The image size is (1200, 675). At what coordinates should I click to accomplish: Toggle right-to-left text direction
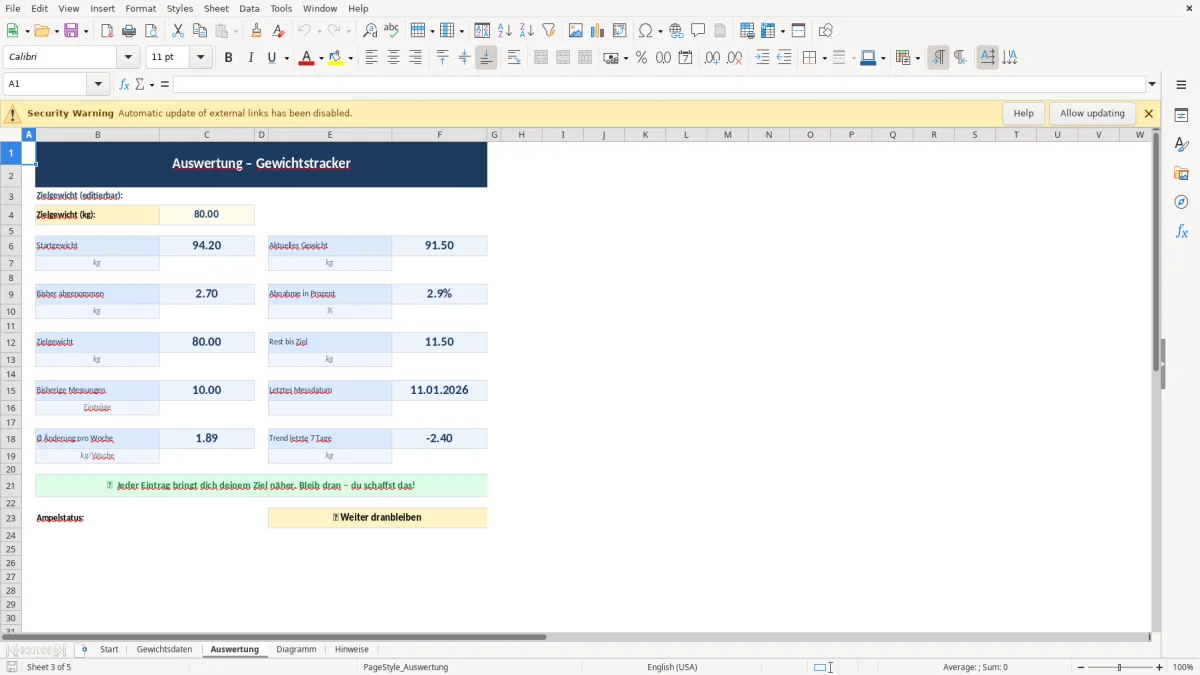click(960, 58)
